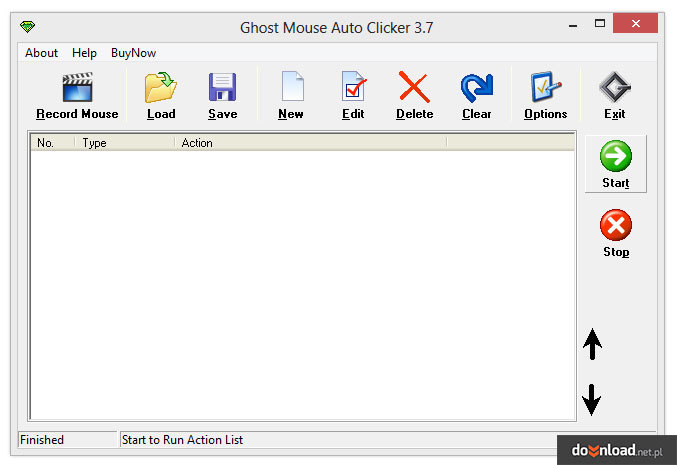Click the green gem app icon
Screen dimensions: 677x465
coord(27,27)
